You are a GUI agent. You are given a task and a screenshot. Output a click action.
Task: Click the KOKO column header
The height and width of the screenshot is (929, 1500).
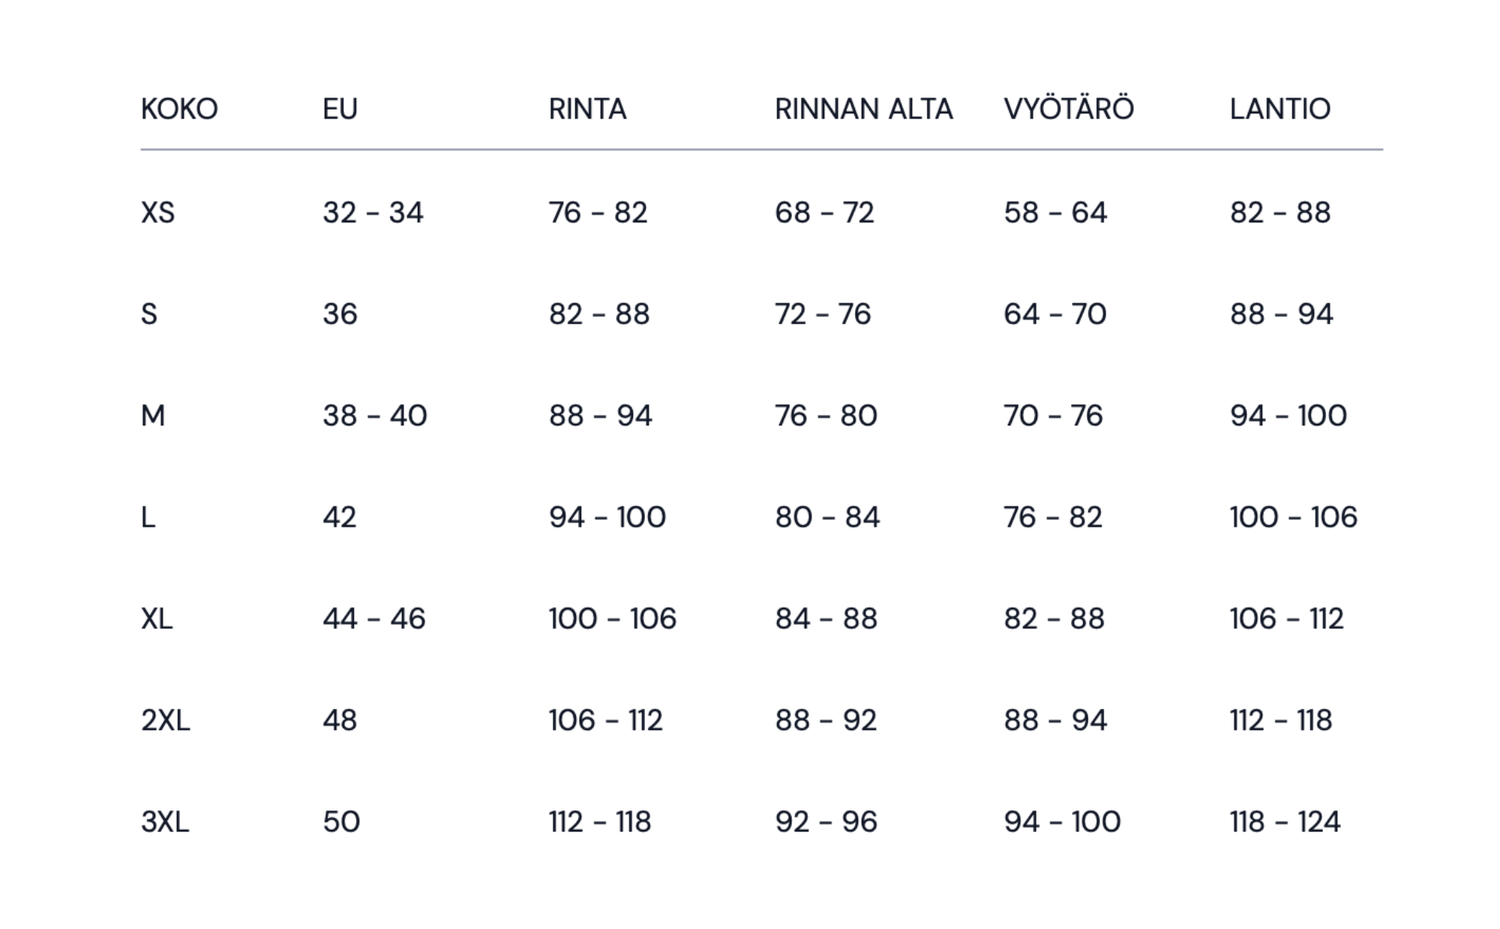pos(179,109)
